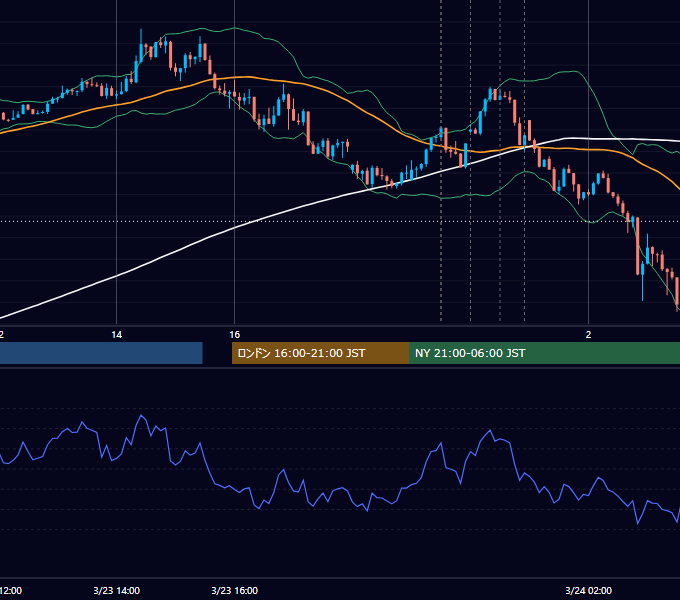Click the unlabeled blue session bar

pos(101,353)
